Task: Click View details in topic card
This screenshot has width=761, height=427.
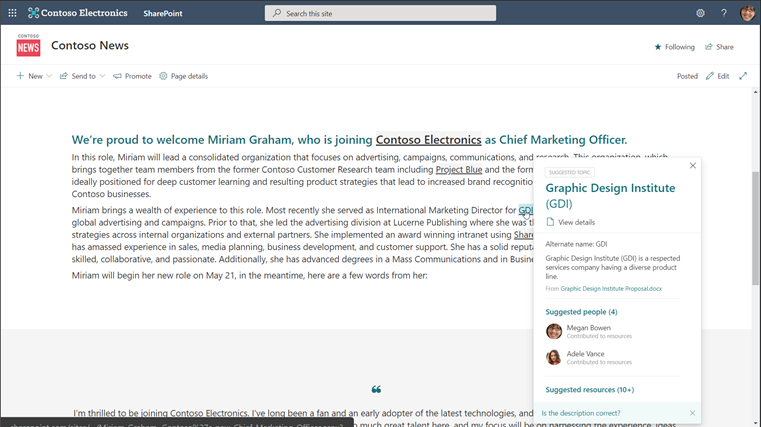Action: click(570, 222)
